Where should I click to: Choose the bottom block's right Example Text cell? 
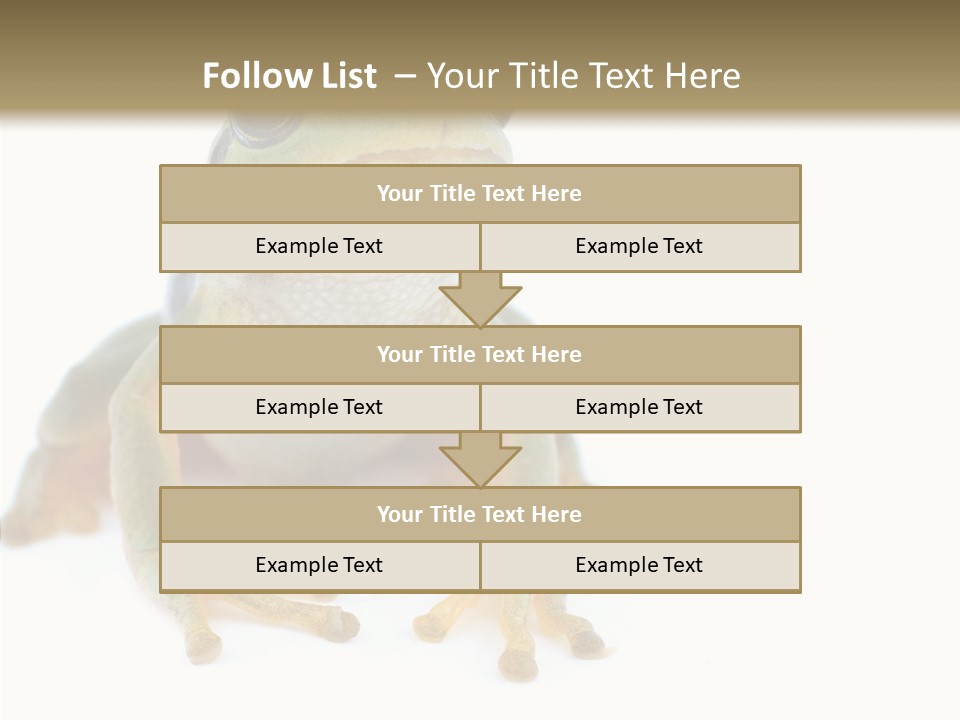point(640,566)
